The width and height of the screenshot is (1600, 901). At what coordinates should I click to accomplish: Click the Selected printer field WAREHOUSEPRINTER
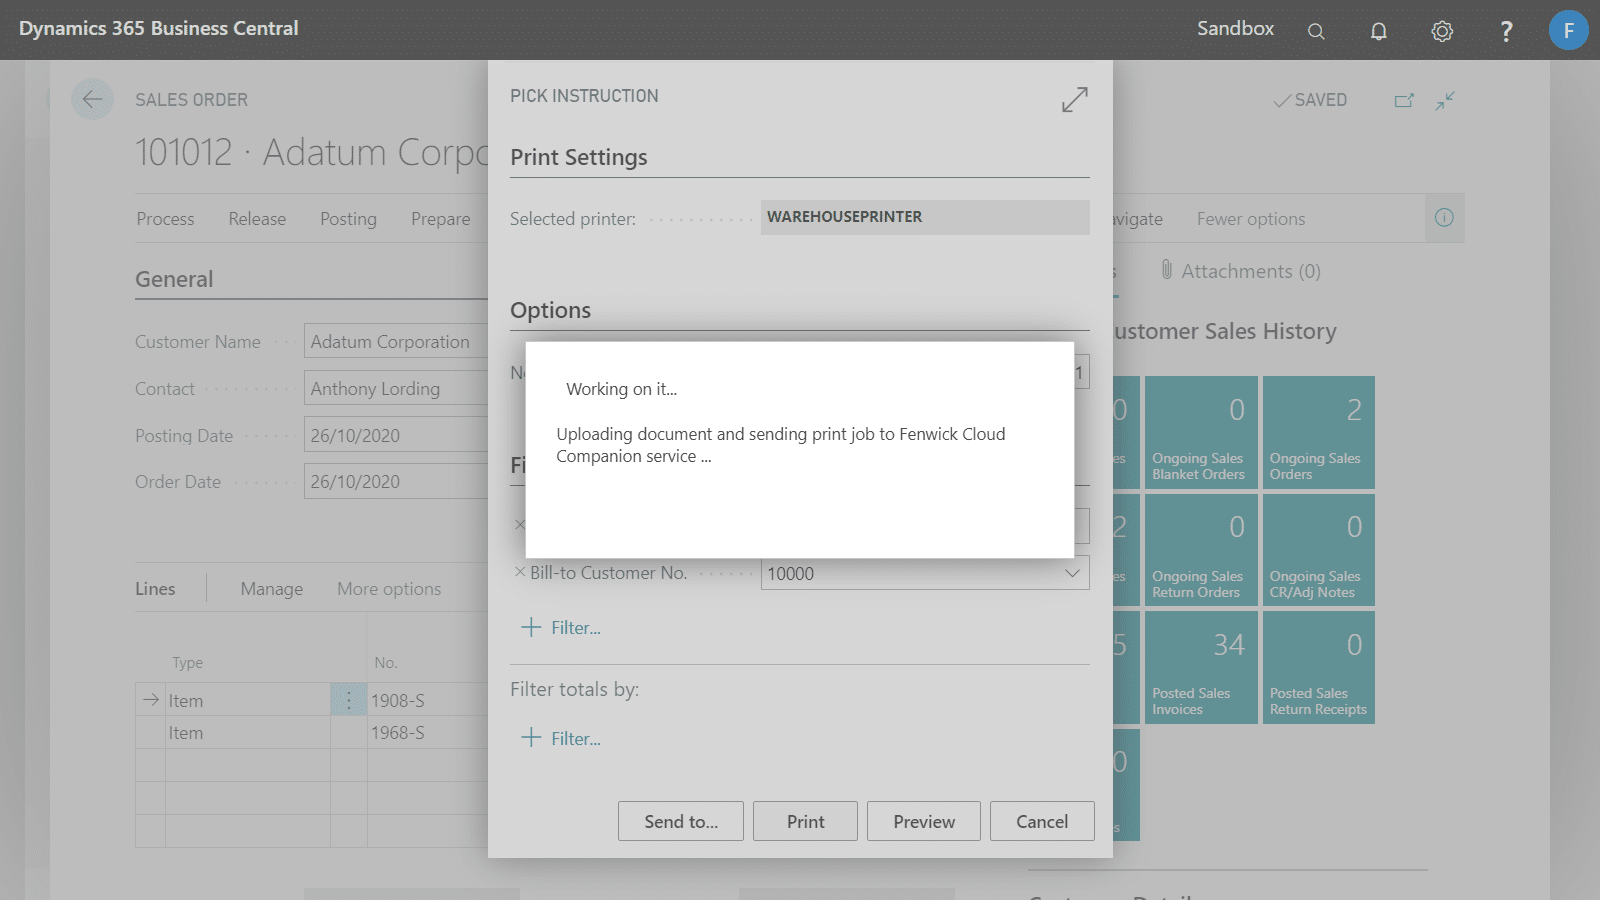click(925, 217)
